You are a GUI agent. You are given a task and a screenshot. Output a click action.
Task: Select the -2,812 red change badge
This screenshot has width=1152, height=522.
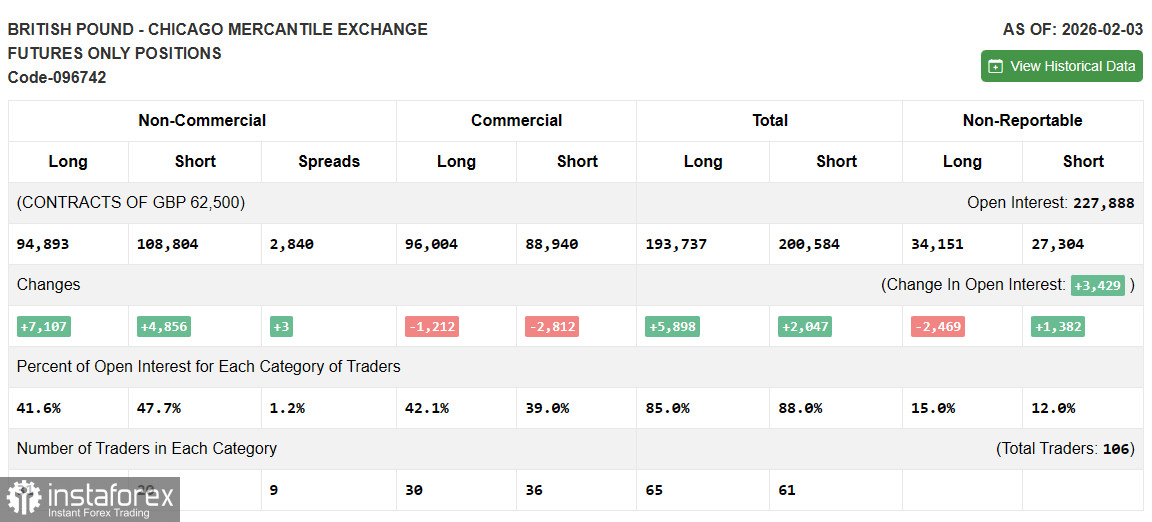551,327
